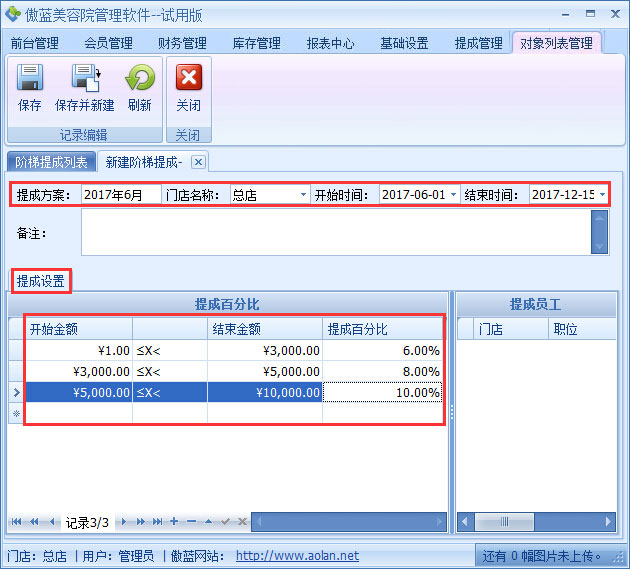Select the ¥10,000.00 end amount cell
The image size is (630, 569).
265,392
